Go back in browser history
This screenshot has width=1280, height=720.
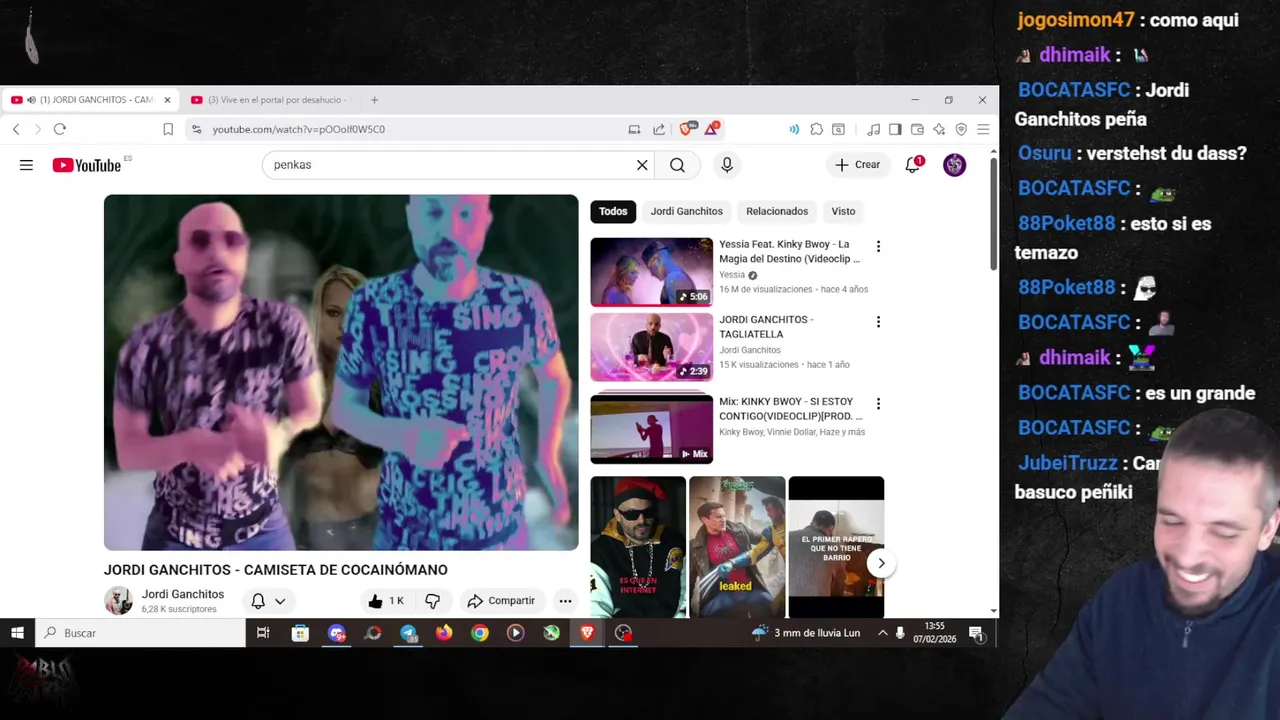pos(16,129)
